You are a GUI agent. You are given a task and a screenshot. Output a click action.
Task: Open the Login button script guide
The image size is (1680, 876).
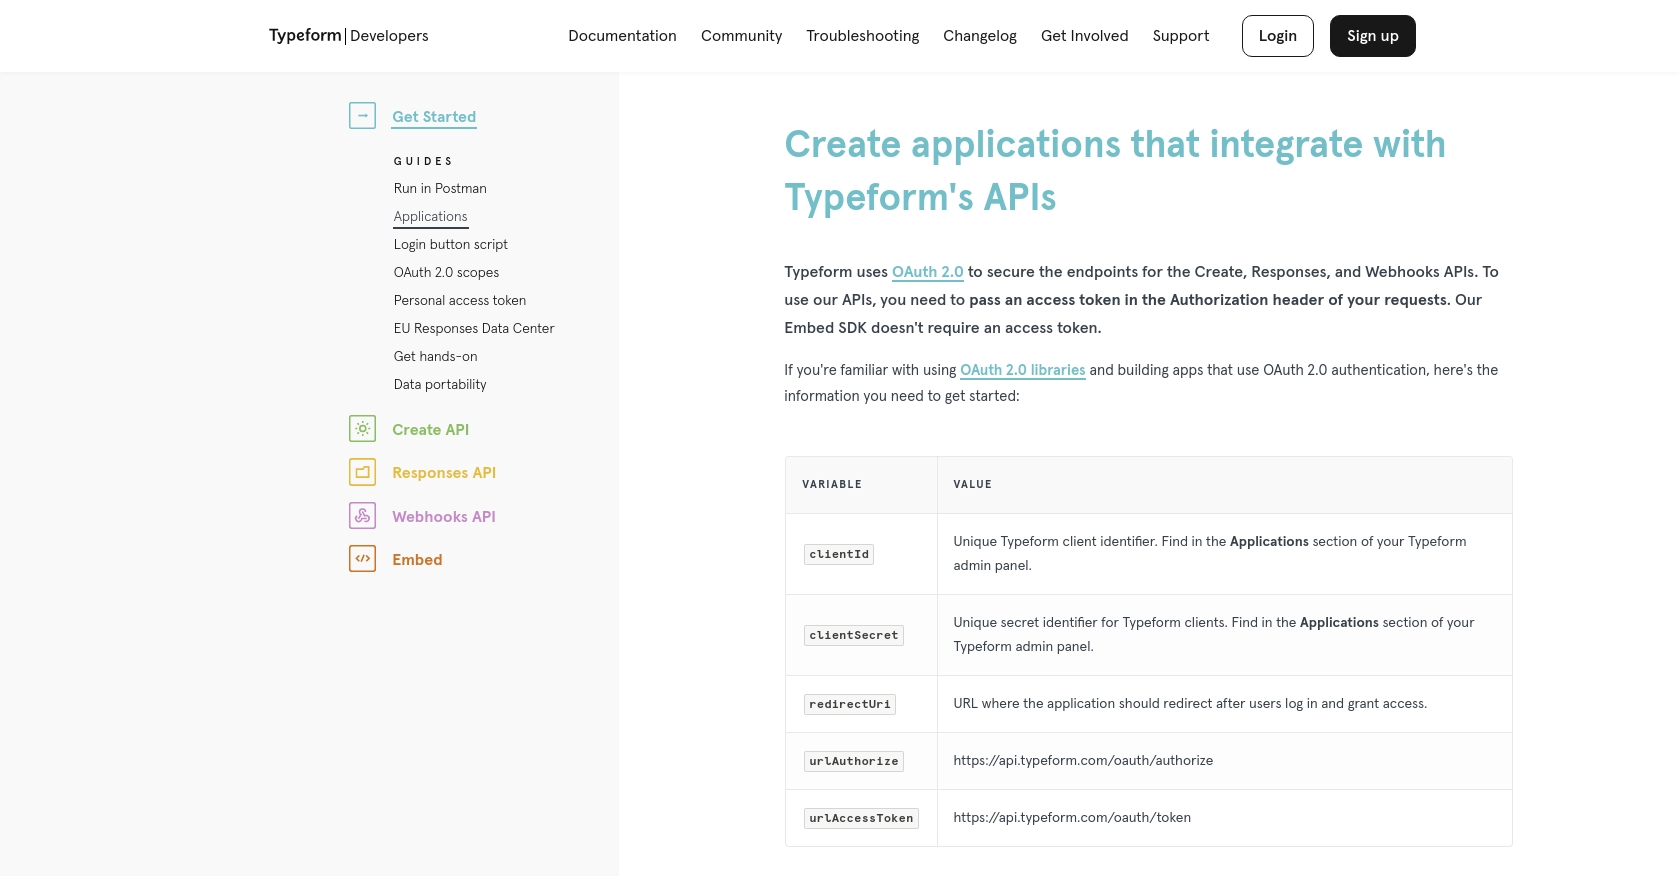(450, 244)
